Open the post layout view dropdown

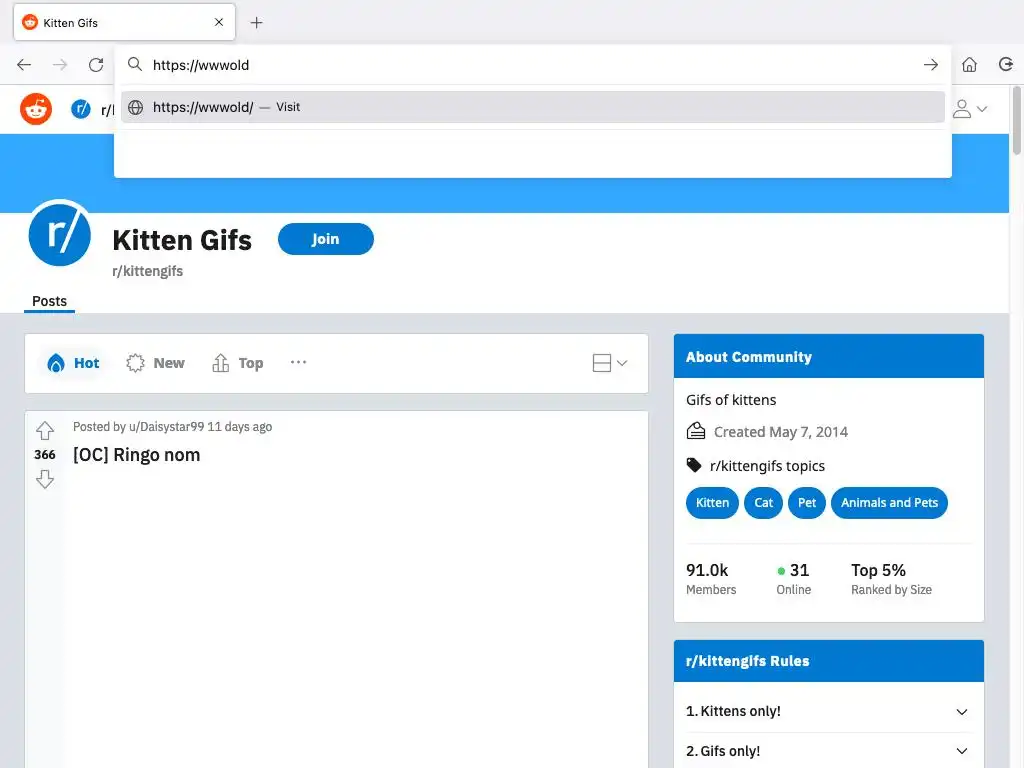click(610, 363)
